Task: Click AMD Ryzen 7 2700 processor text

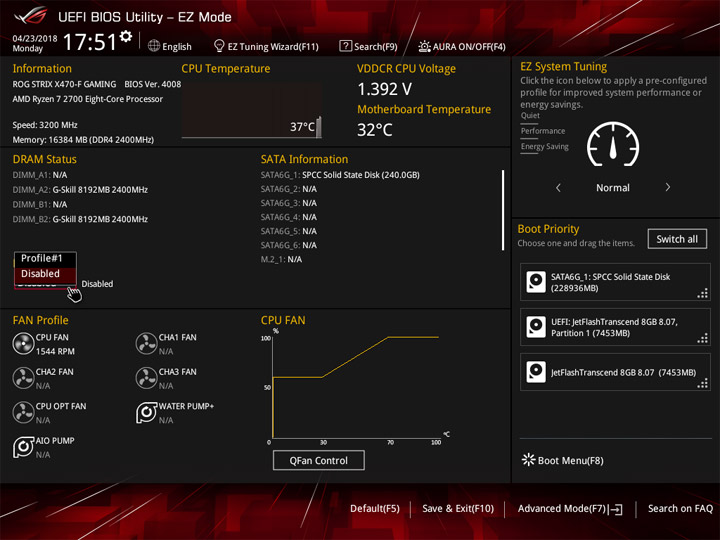Action: 87,99
